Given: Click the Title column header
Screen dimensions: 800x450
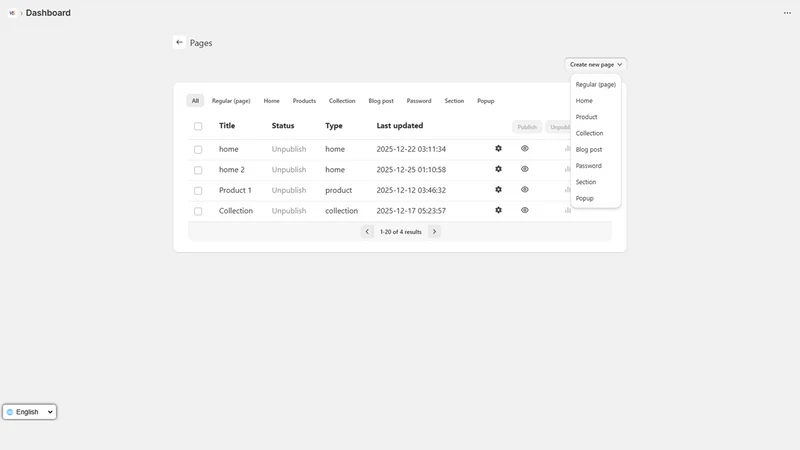Looking at the screenshot, I should click(227, 126).
